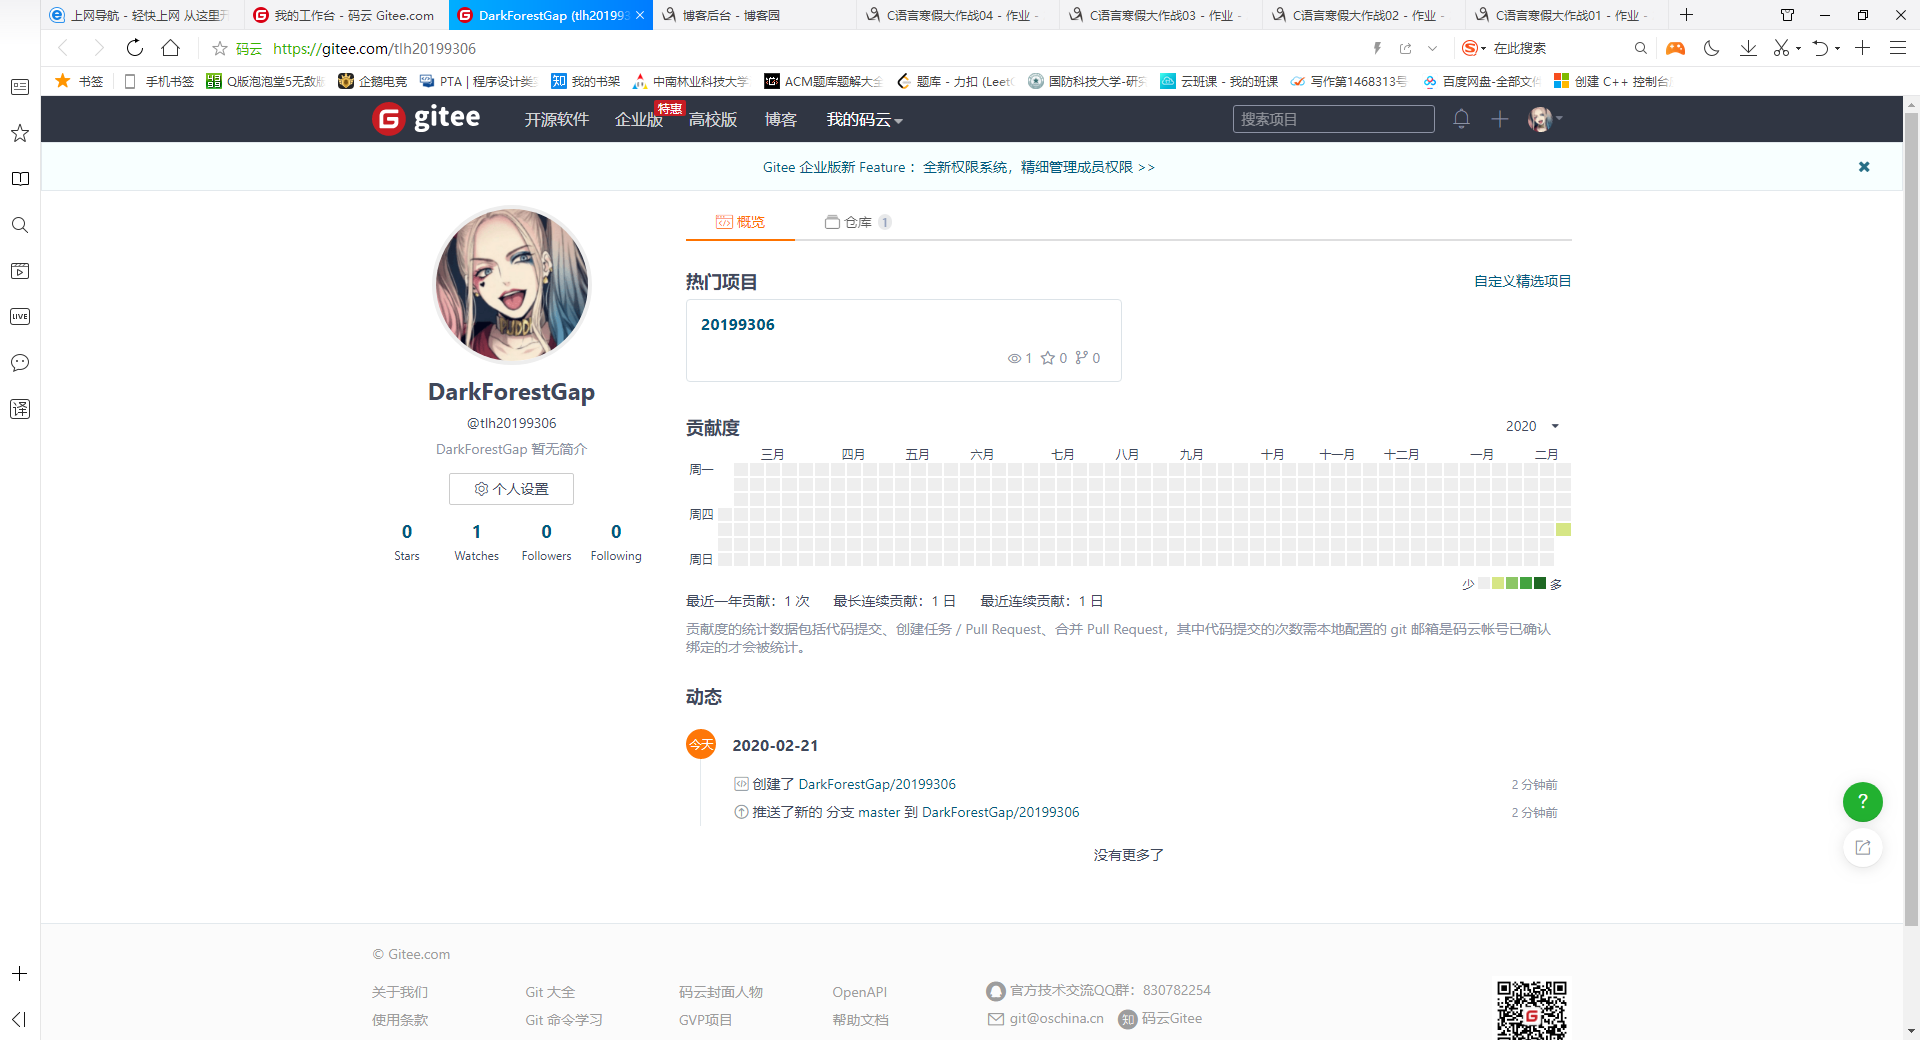The width and height of the screenshot is (1920, 1040).
Task: Click the green help question mark button
Action: pyautogui.click(x=1862, y=801)
